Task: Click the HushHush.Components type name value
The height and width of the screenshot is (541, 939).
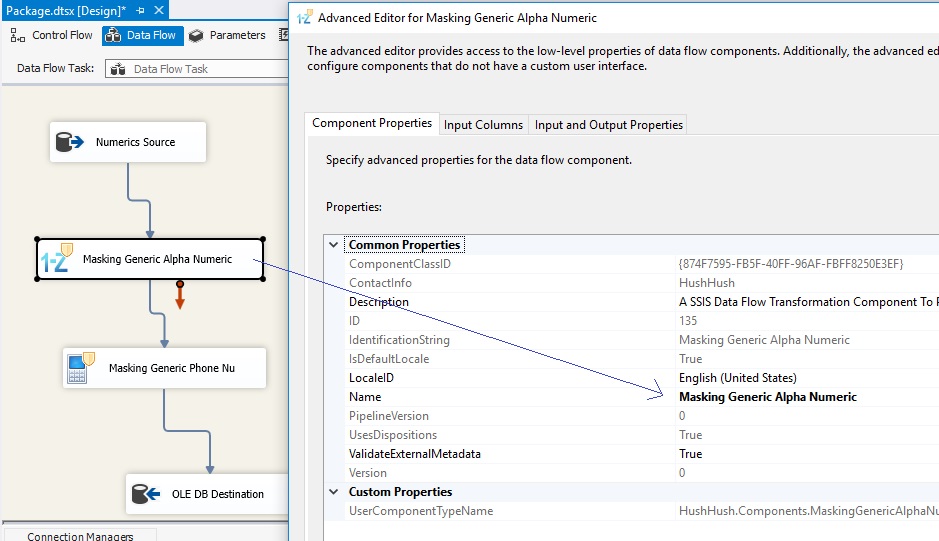Action: pyautogui.click(x=808, y=511)
